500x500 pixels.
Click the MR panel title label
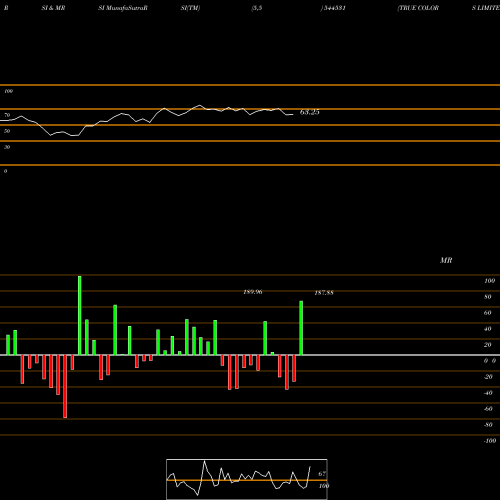coord(446,260)
